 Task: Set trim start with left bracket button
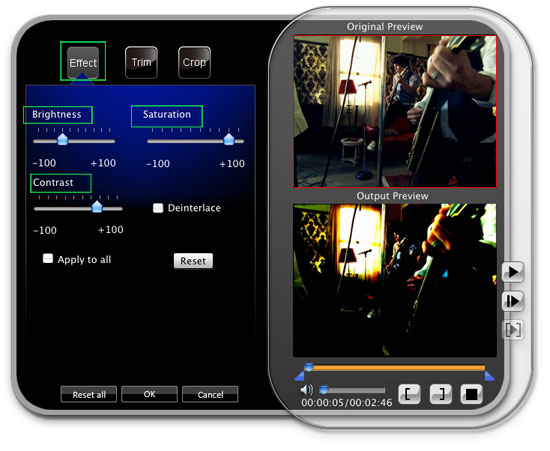[x=409, y=394]
